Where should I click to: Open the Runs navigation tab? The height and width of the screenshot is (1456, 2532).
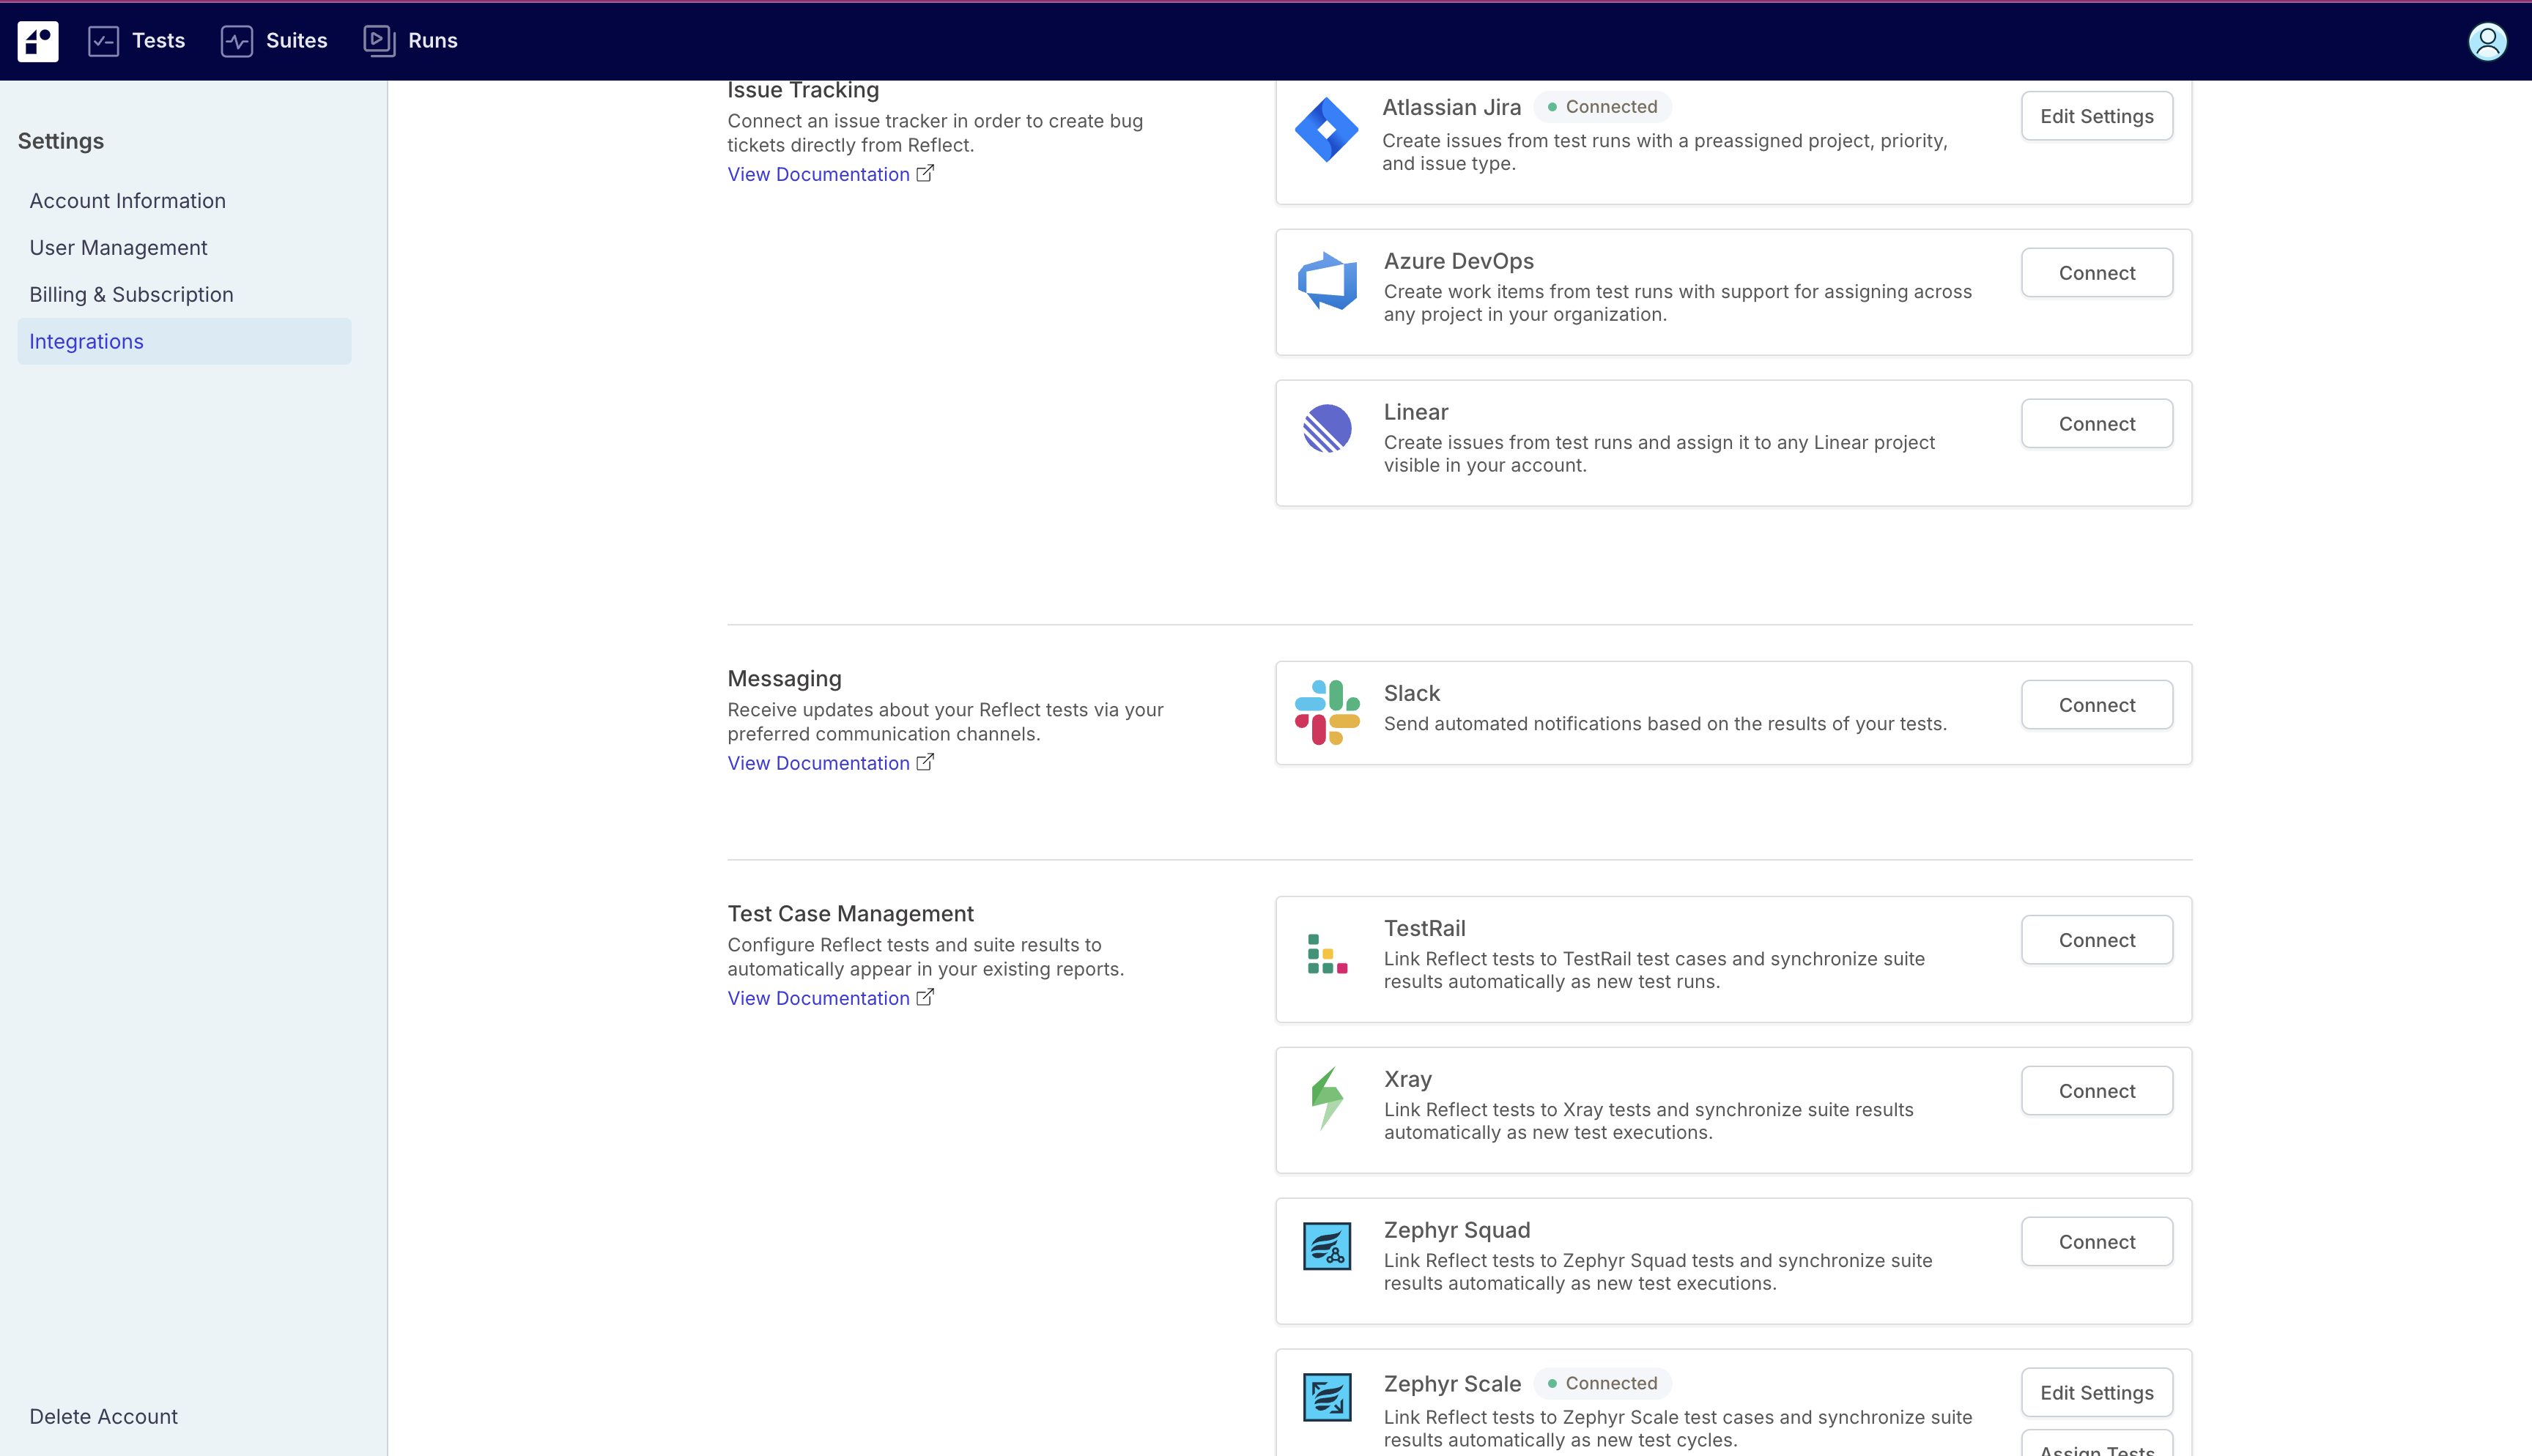411,41
